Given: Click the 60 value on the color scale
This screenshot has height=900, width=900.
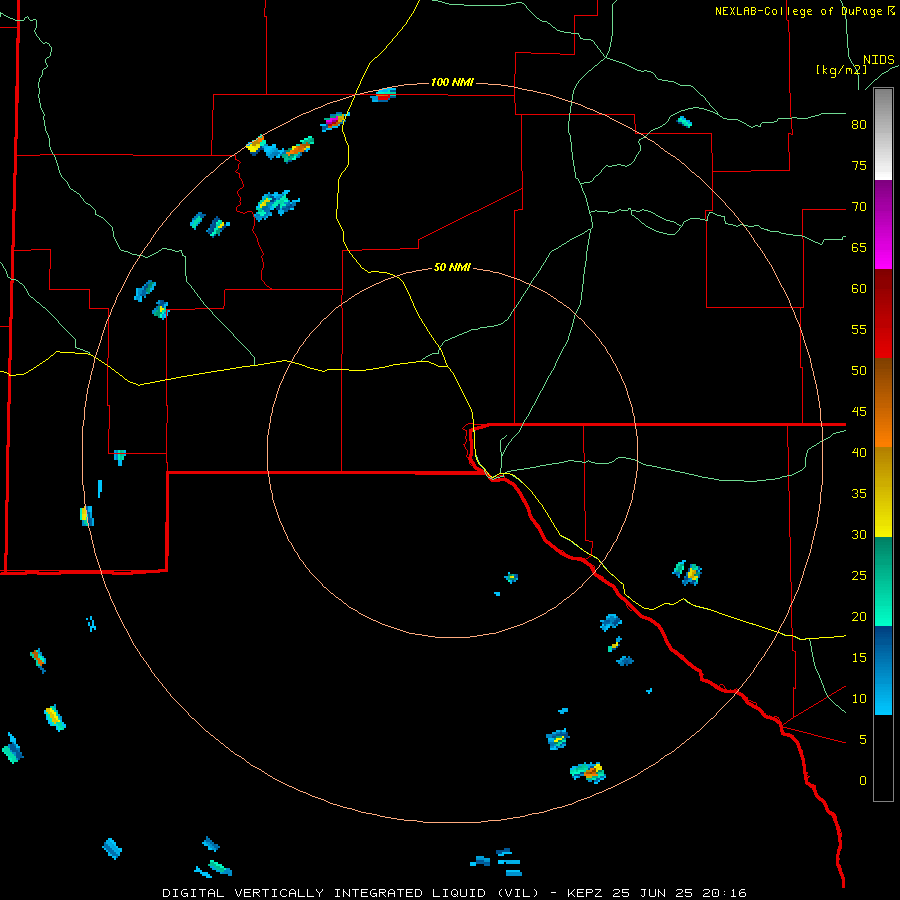Looking at the screenshot, I should (x=859, y=289).
